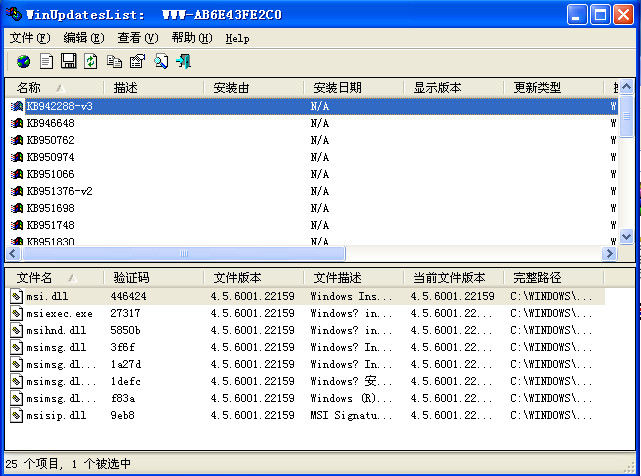Open the 文件(F) menu
Viewport: 641px width, 476px height.
coord(30,38)
